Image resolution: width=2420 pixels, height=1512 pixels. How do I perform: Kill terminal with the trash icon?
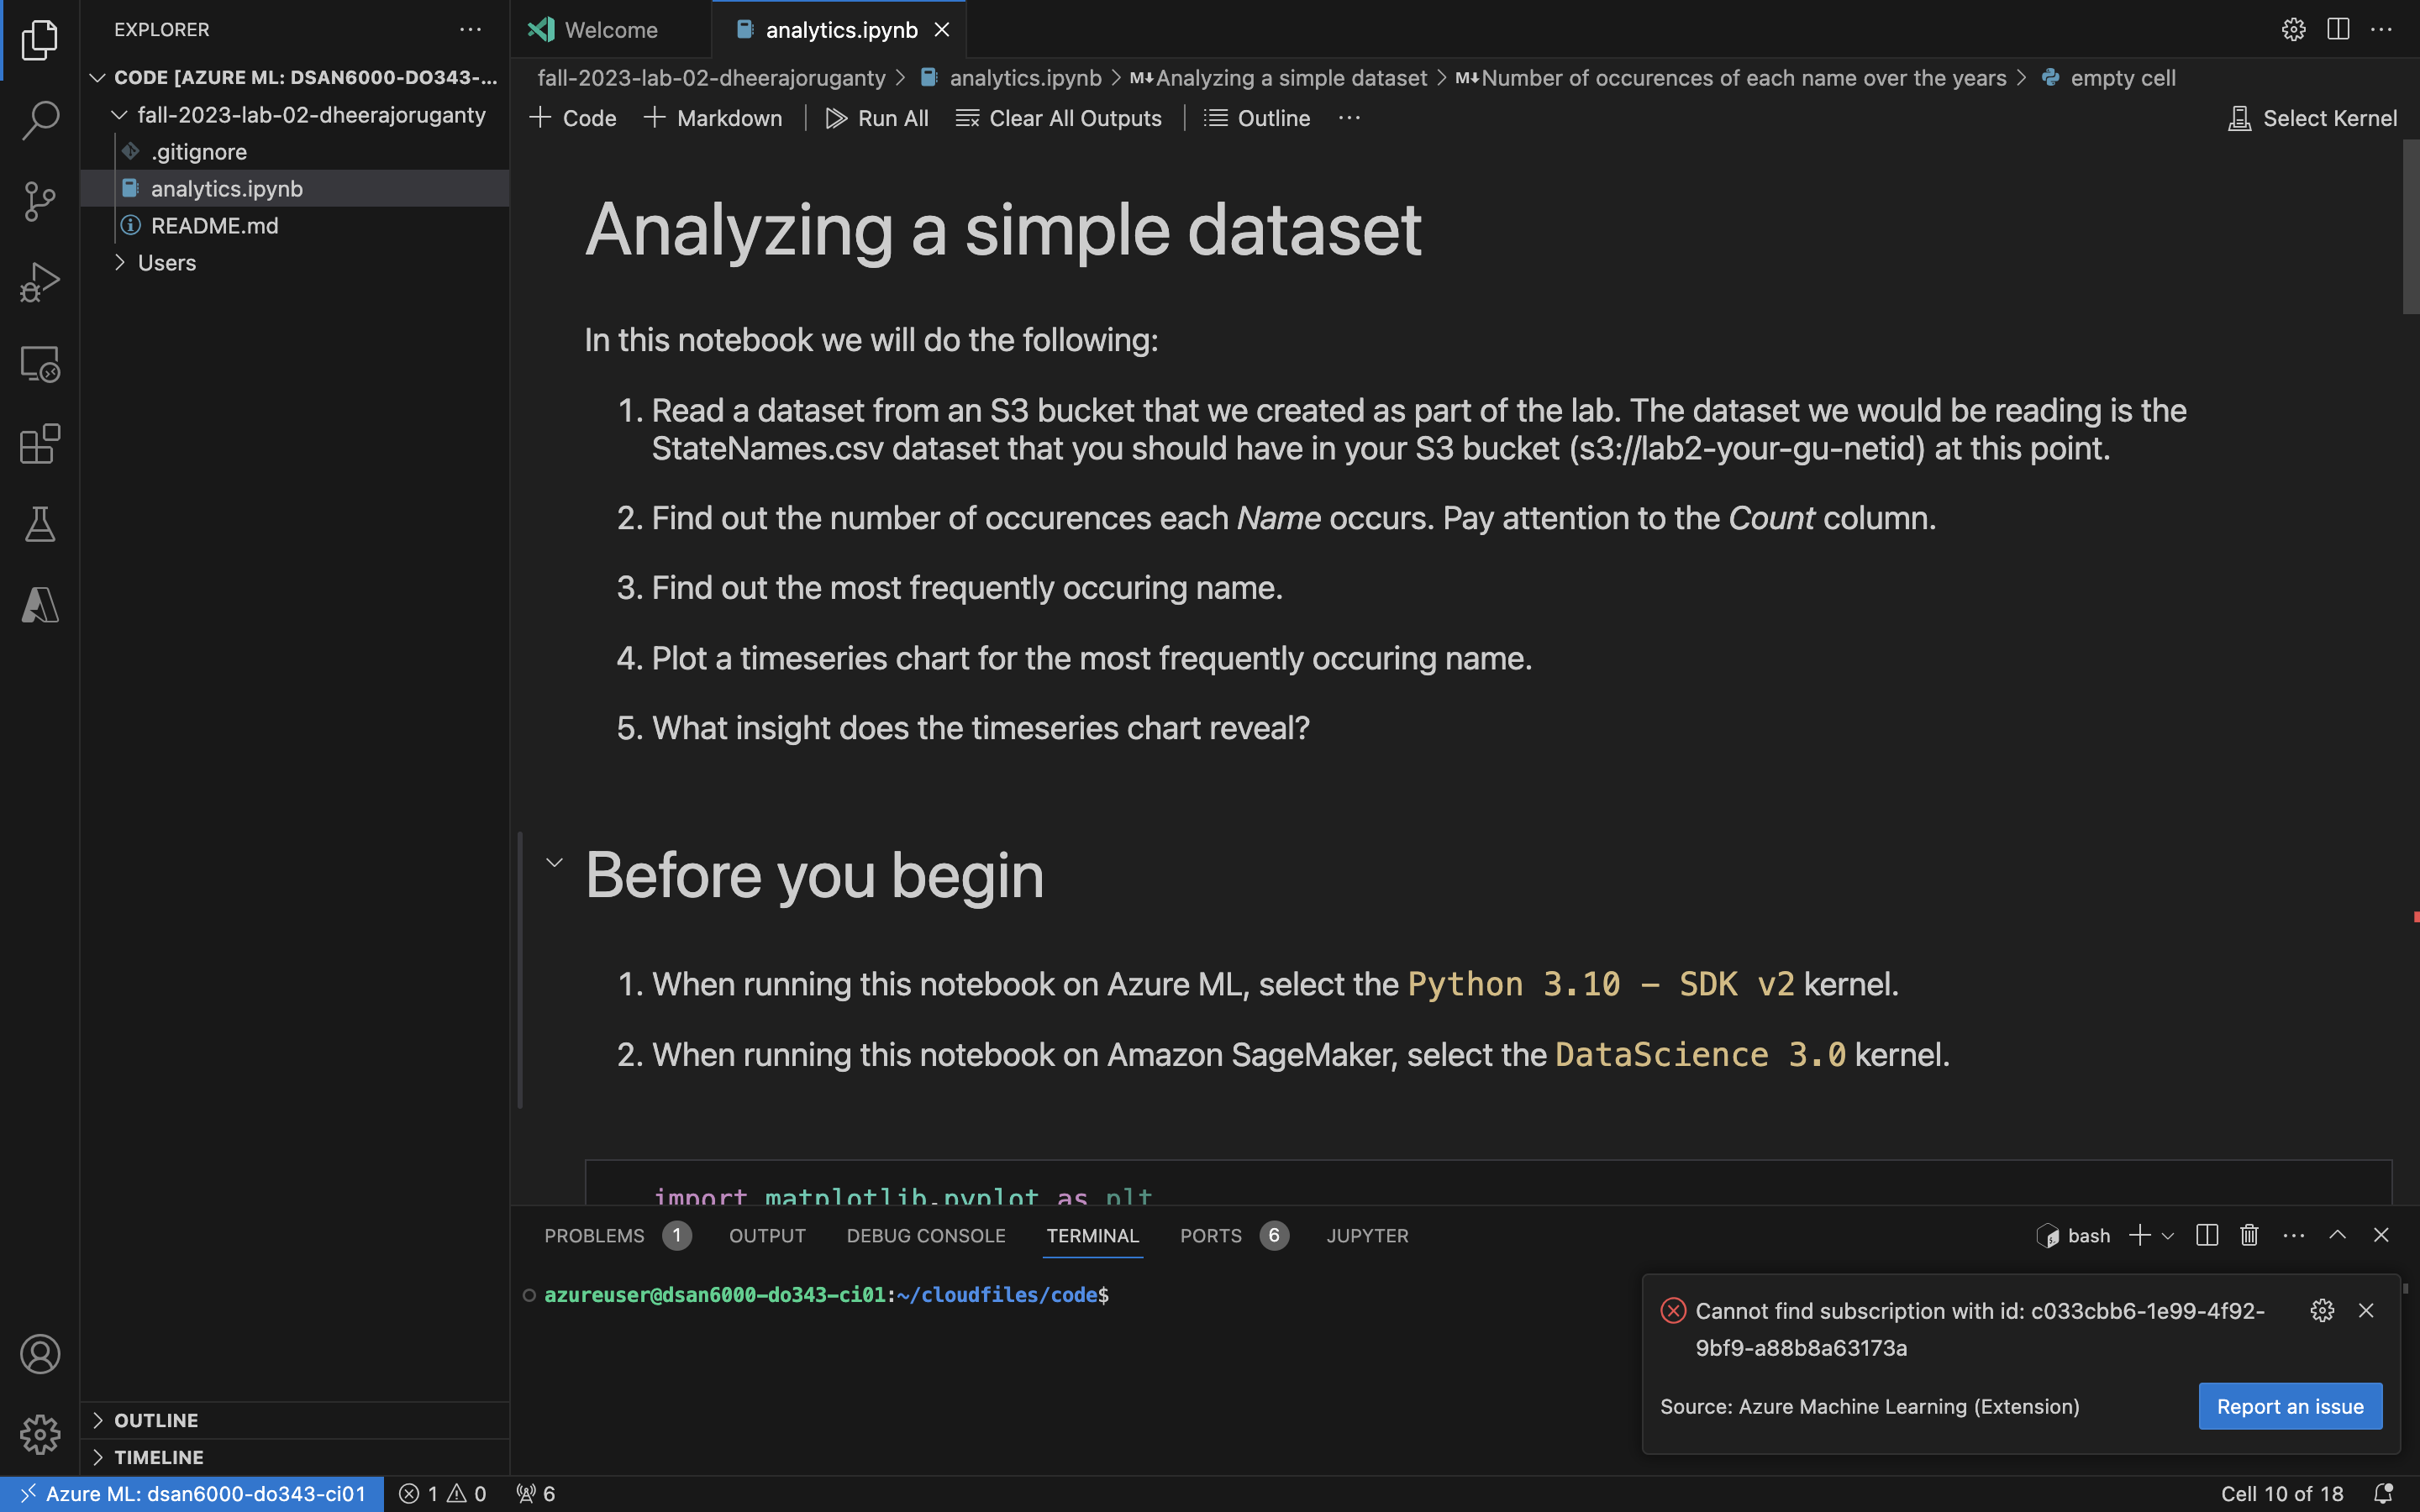(x=2249, y=1235)
